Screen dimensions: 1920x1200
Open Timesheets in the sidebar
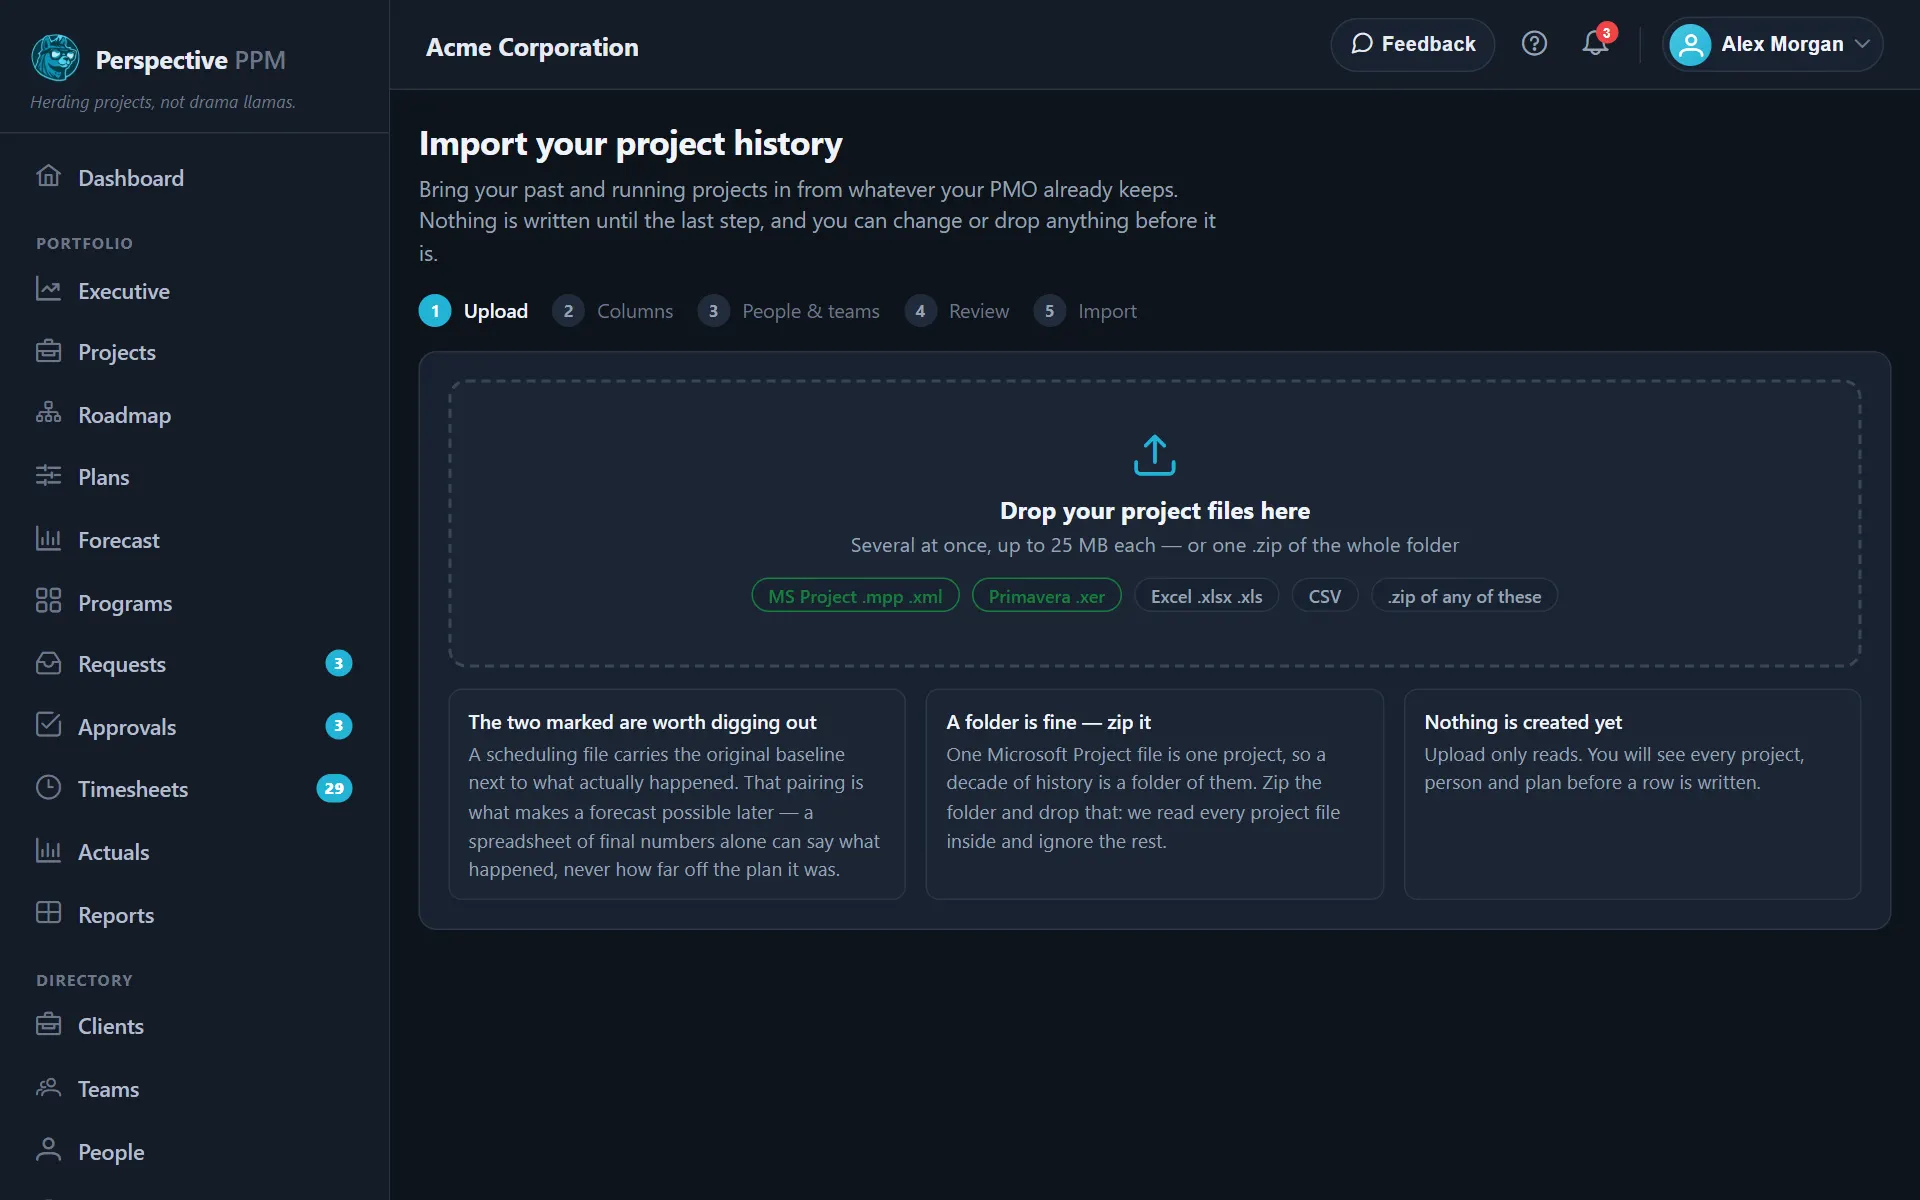pos(194,789)
